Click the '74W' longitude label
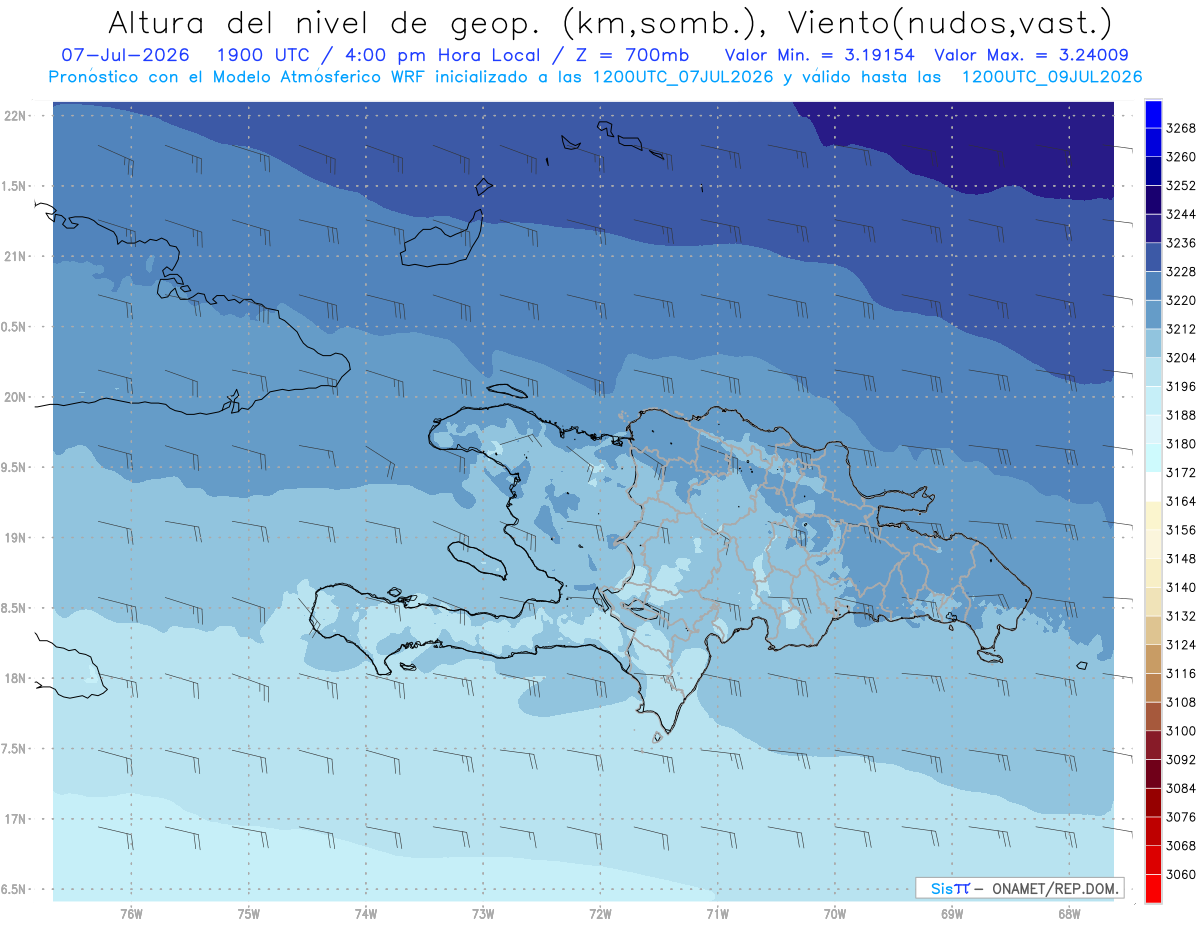The width and height of the screenshot is (1200, 927). pyautogui.click(x=366, y=914)
